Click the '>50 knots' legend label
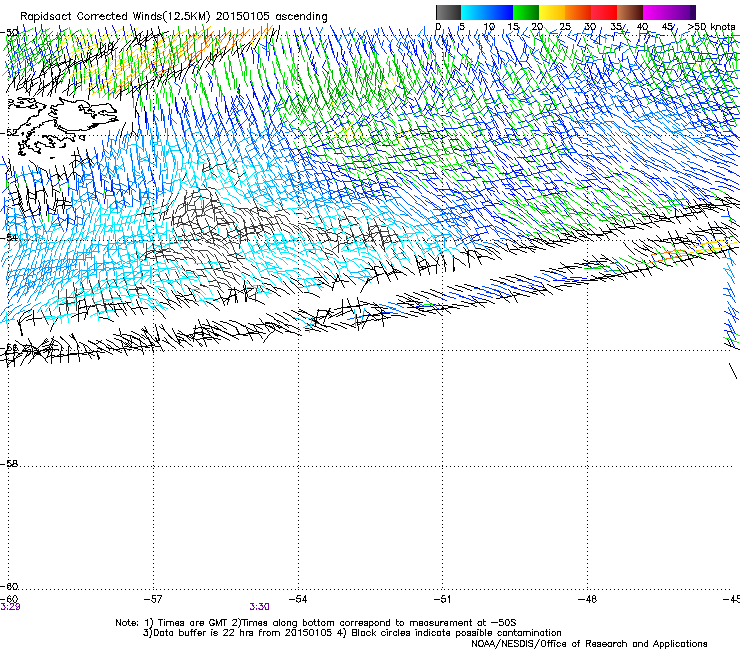This screenshot has width=740, height=650. pos(712,27)
